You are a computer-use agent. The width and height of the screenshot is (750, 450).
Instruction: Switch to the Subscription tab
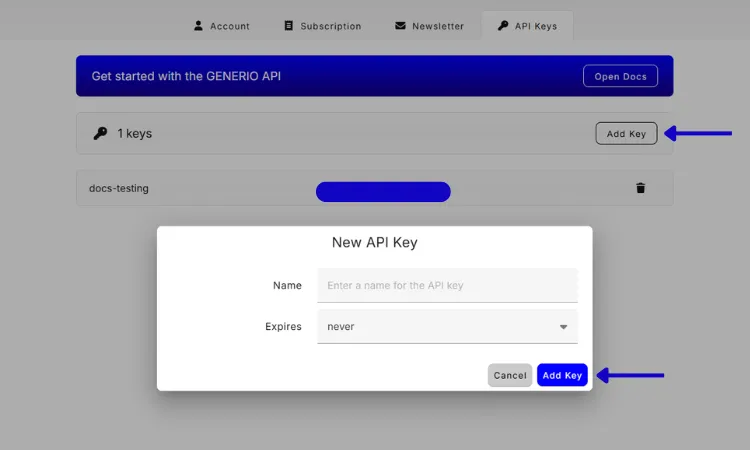coord(323,26)
